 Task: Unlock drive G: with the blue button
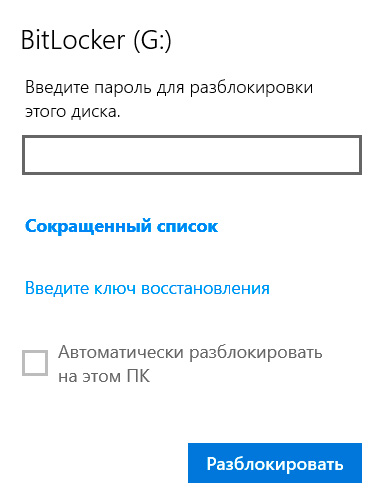275,463
